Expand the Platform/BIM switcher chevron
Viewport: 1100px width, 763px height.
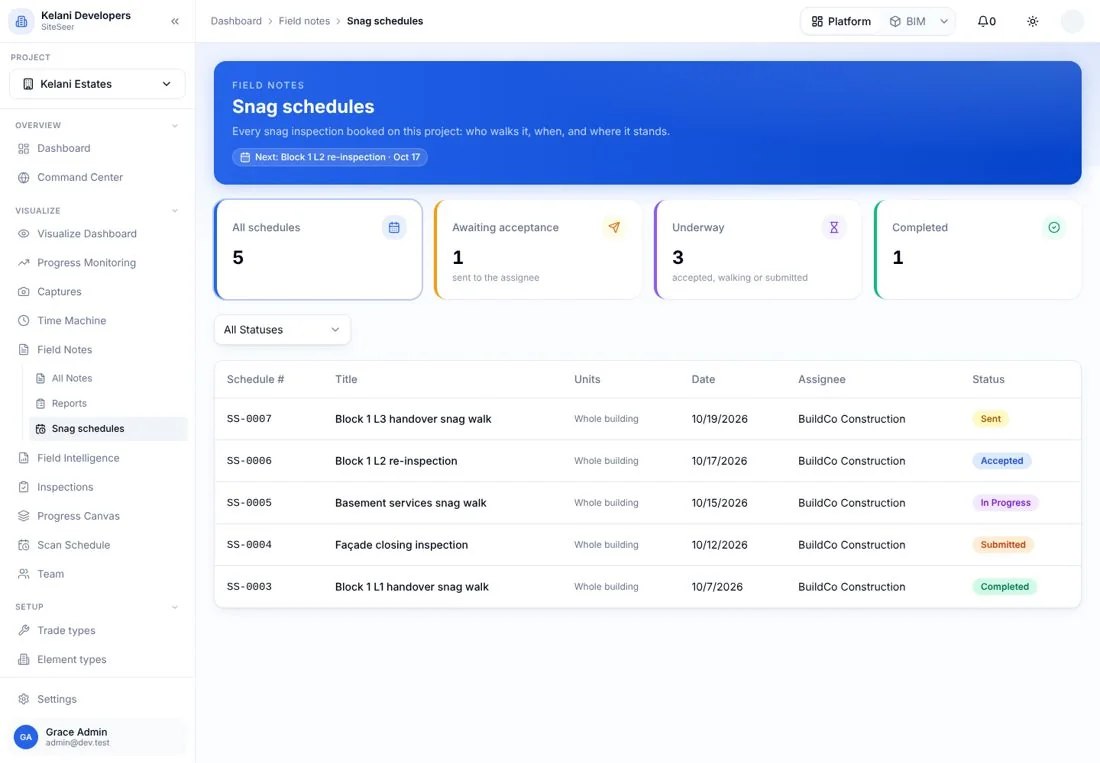[944, 21]
